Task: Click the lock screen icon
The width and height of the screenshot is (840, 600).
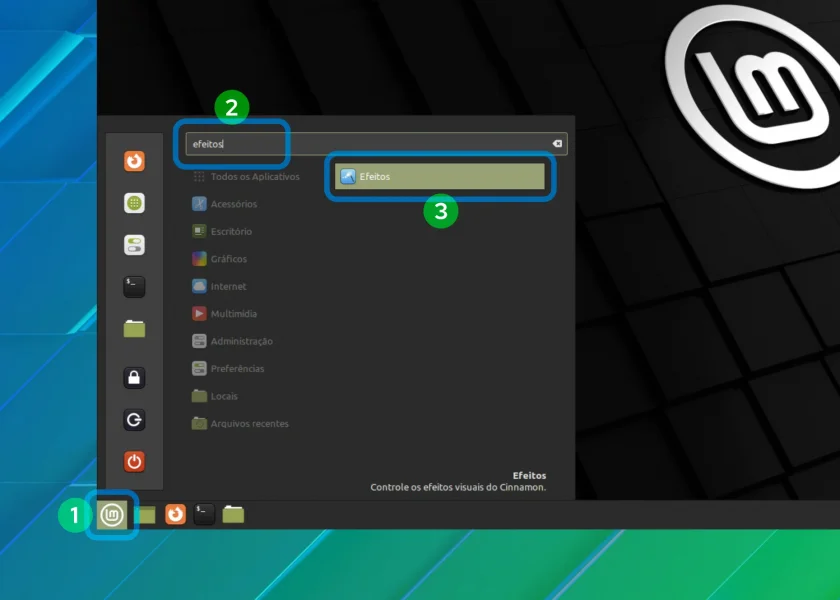Action: click(134, 378)
